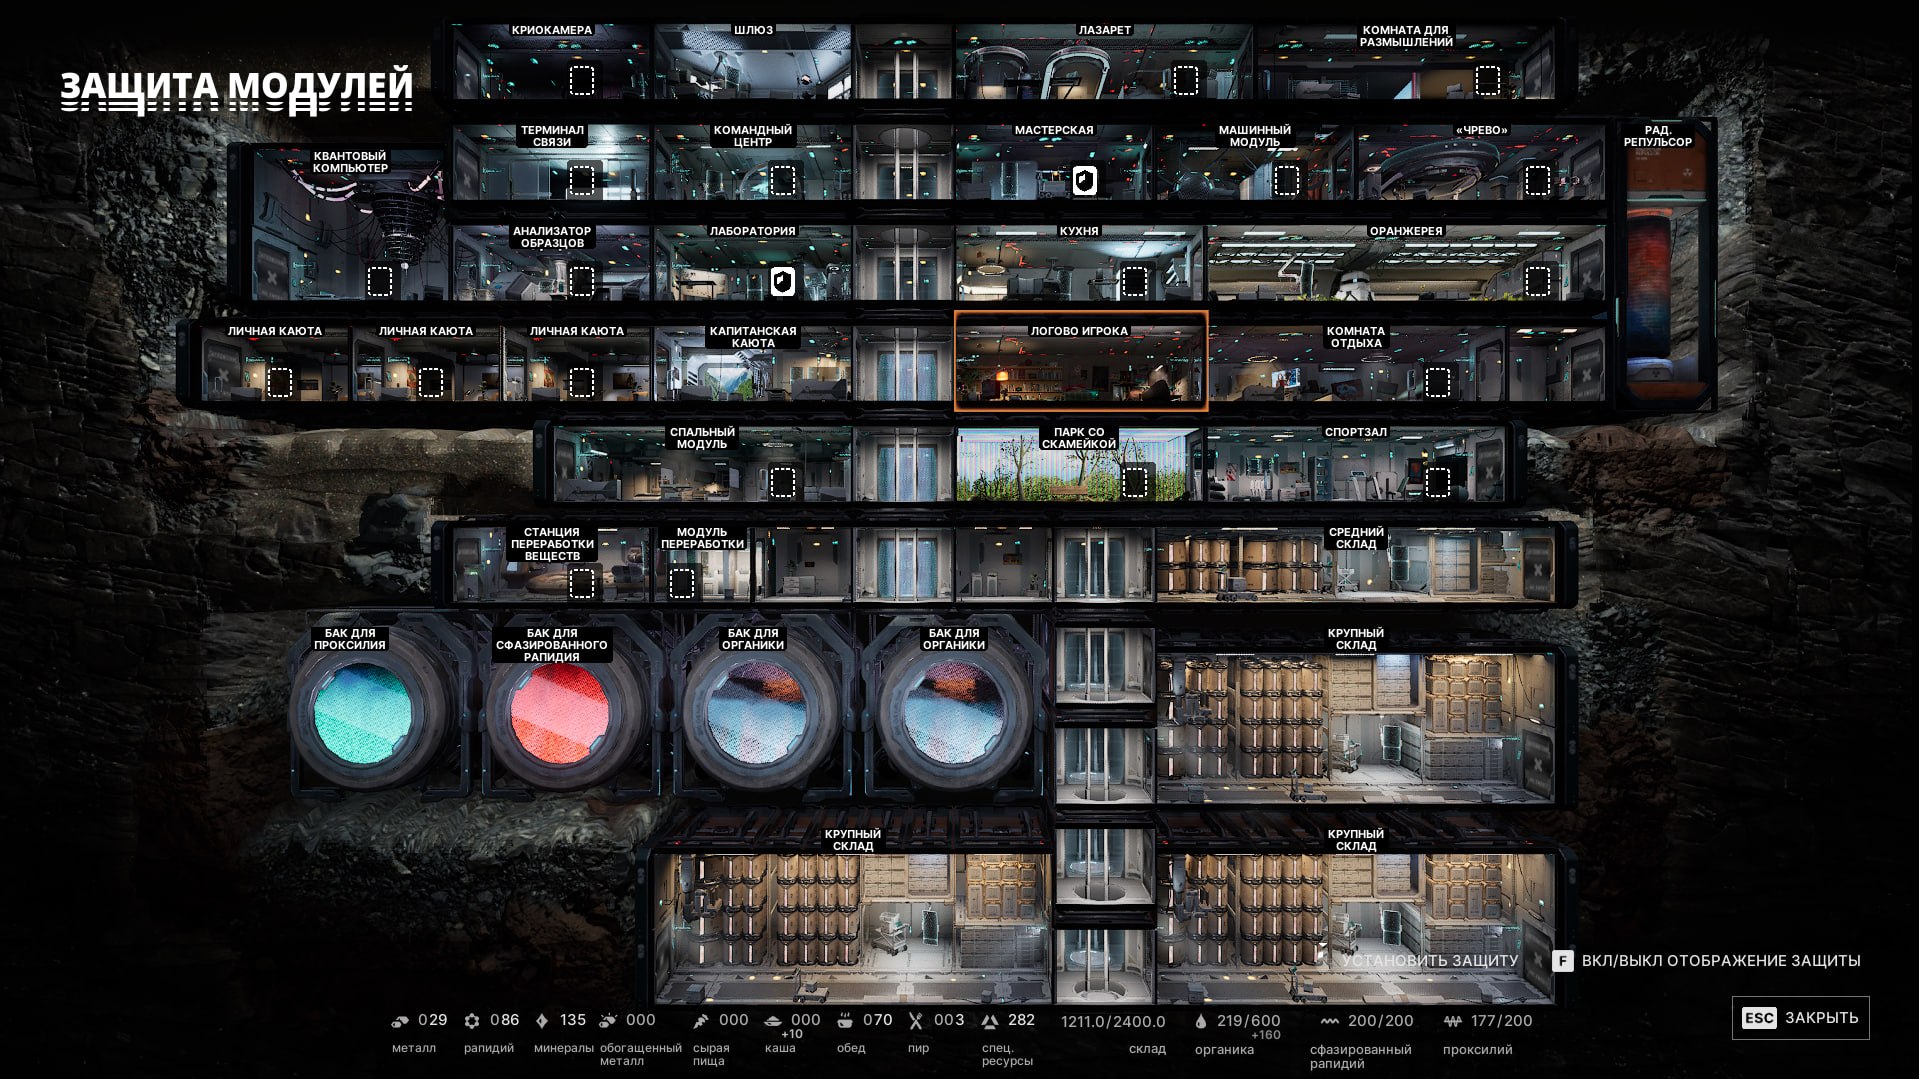
Task: Toggle protection slot in Станция переработки веществ
Action: pos(582,583)
